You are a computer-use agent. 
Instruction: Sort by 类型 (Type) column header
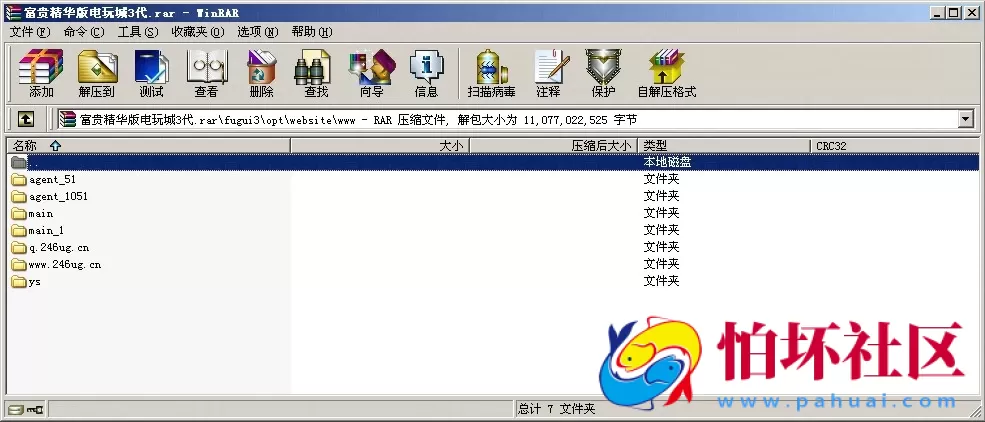tap(724, 146)
